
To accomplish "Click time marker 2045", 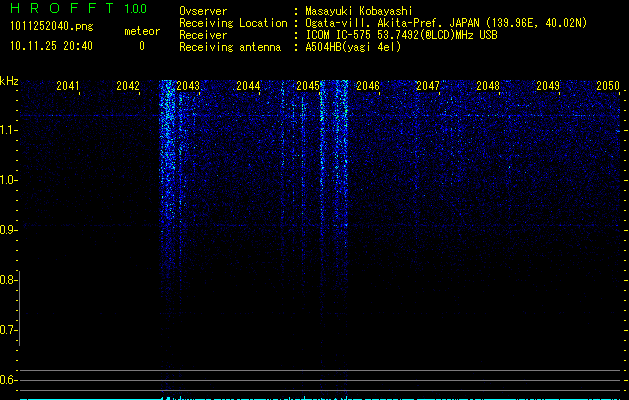I will [x=308, y=86].
